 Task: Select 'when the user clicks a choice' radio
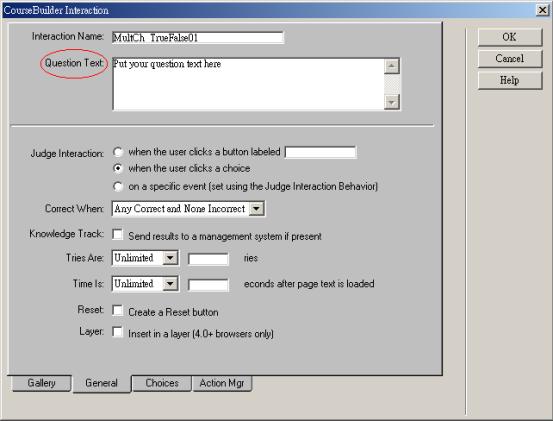[x=118, y=169]
